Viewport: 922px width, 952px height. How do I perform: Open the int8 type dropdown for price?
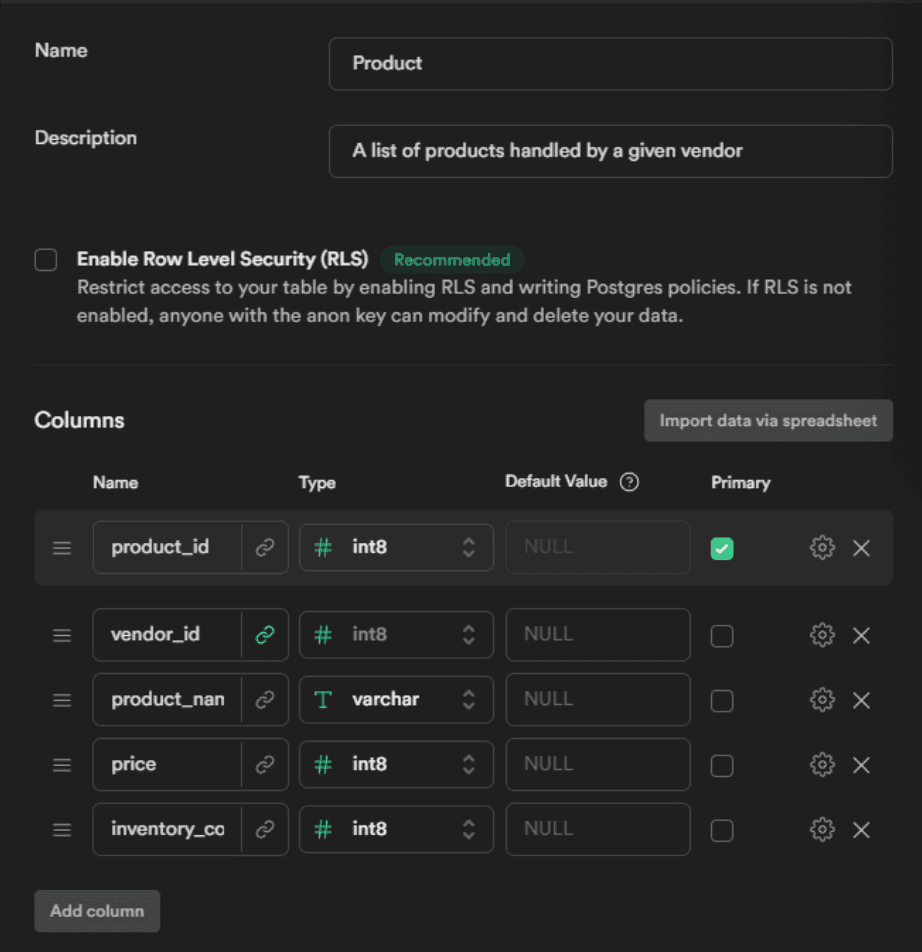(396, 765)
